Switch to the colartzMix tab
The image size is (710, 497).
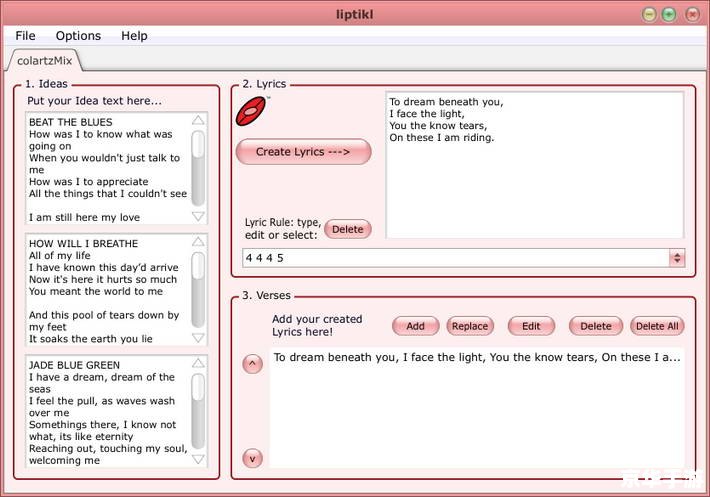click(x=44, y=61)
